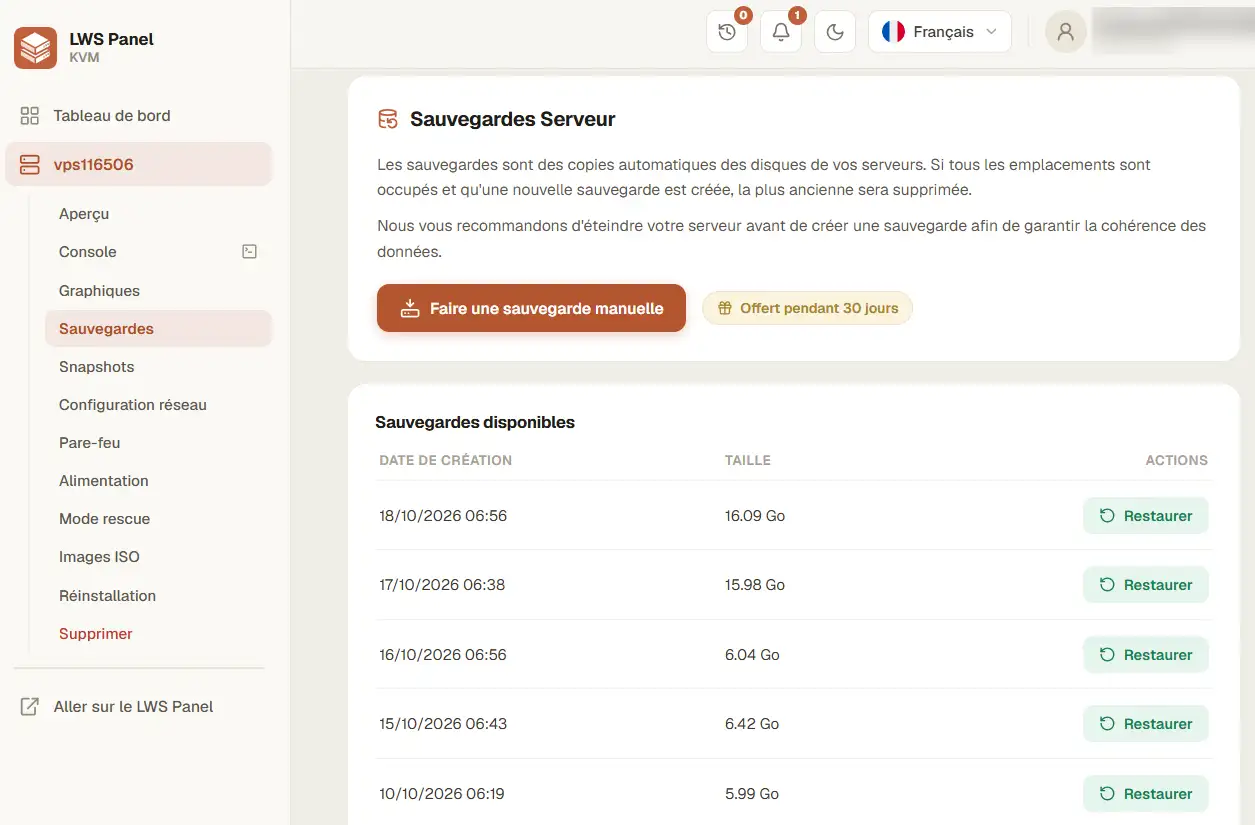Click the date 16/10/2026 06:56
This screenshot has width=1255, height=825.
pyautogui.click(x=443, y=655)
